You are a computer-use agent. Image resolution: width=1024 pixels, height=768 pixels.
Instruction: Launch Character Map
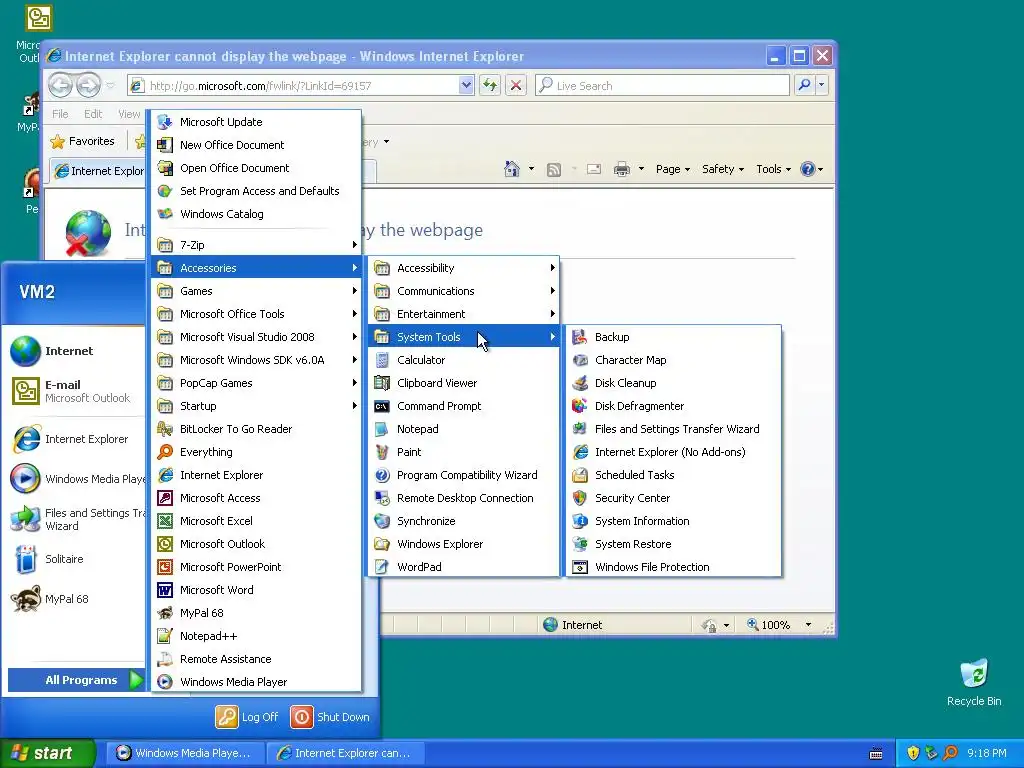tap(673, 360)
